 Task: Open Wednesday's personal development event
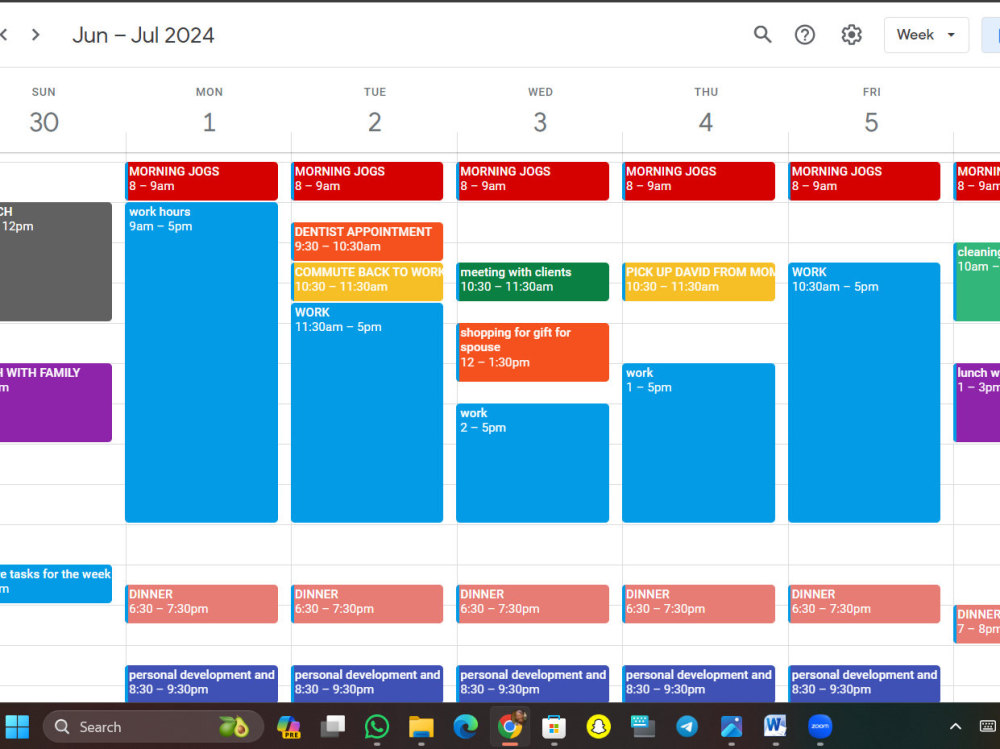533,683
